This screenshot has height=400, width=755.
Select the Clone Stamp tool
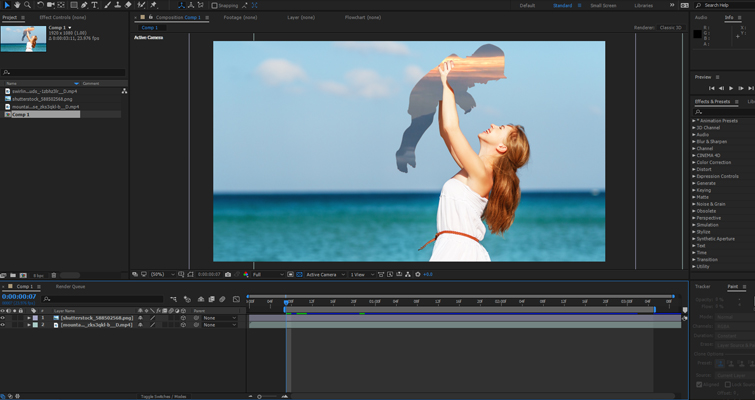point(117,5)
